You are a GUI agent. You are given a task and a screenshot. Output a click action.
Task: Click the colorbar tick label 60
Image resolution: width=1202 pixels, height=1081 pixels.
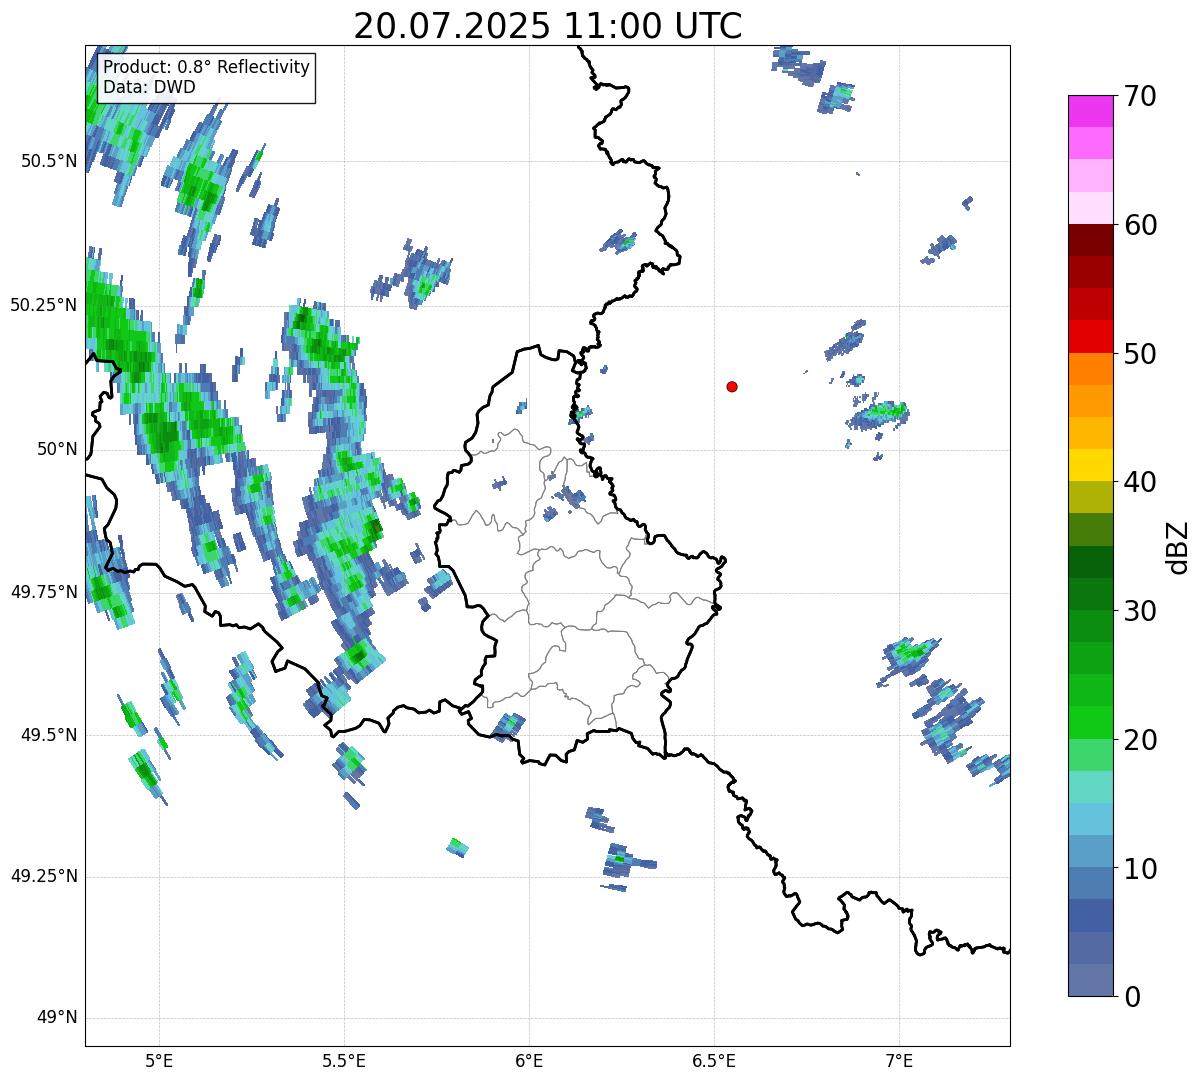1141,225
